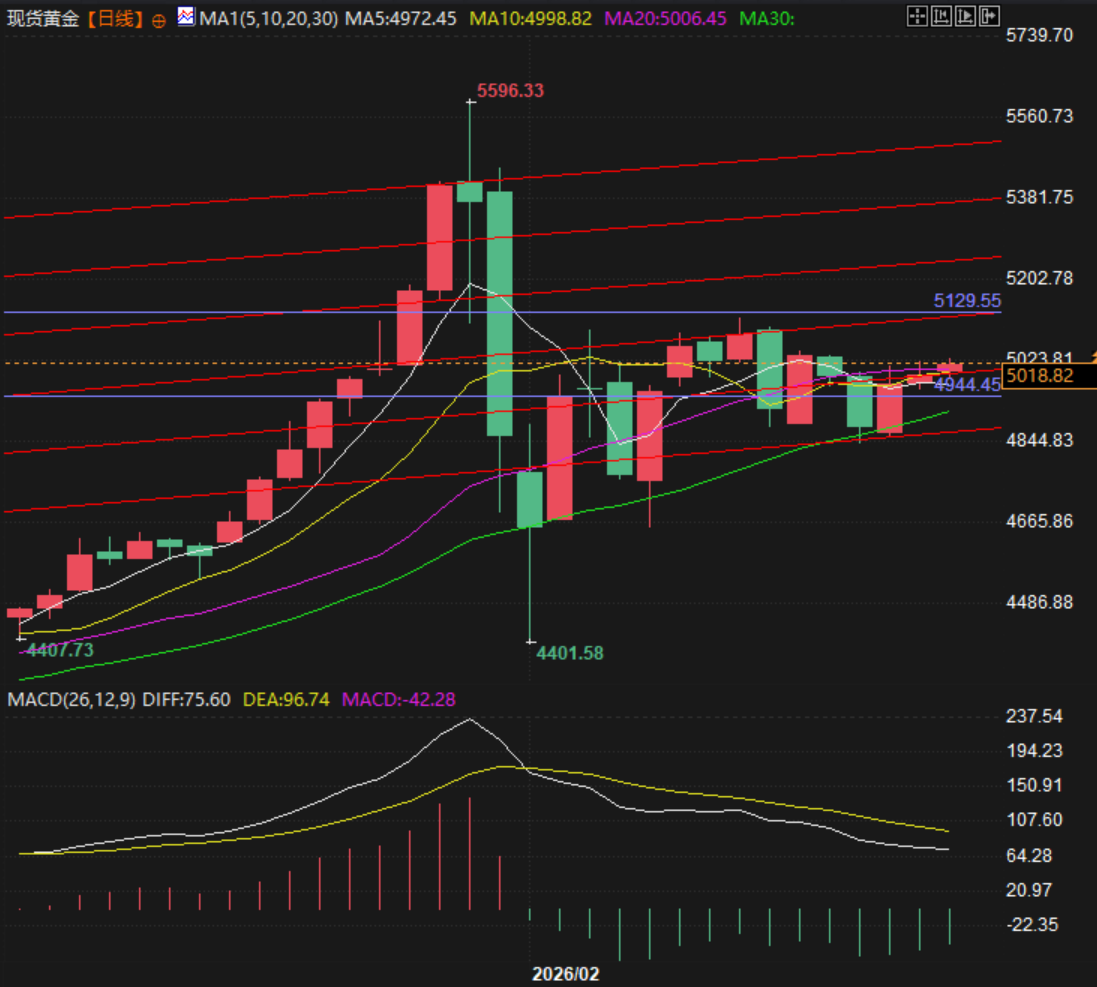Click the 5202.78 price axis value
Screen dimensions: 1097x987
point(1039,278)
